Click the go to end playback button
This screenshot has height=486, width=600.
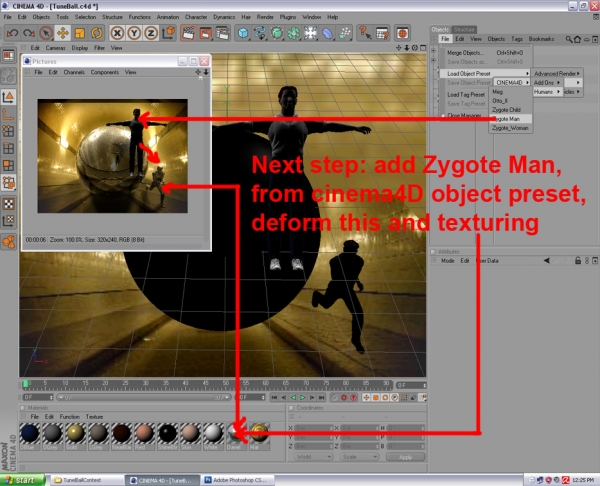coord(321,398)
